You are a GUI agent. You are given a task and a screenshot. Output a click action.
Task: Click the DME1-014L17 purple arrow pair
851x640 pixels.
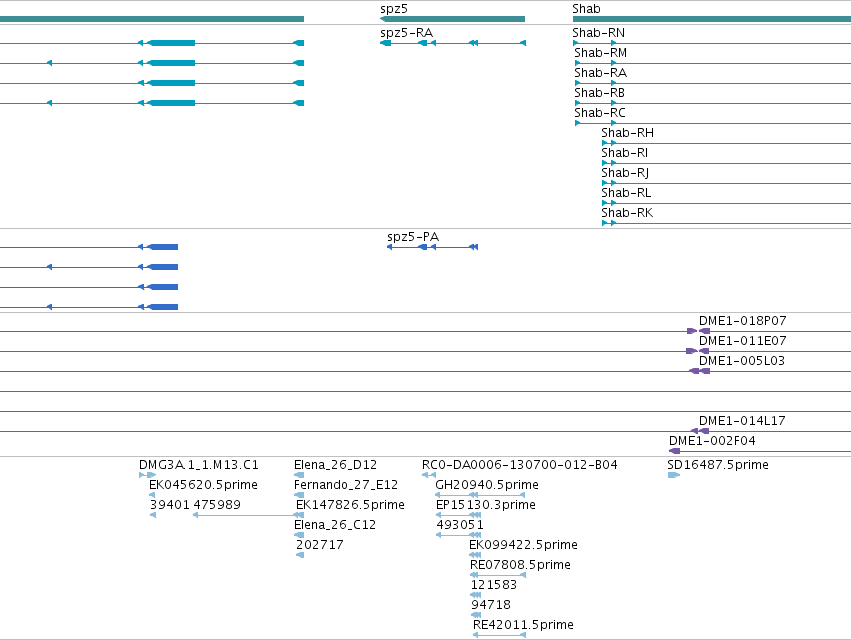pos(700,431)
